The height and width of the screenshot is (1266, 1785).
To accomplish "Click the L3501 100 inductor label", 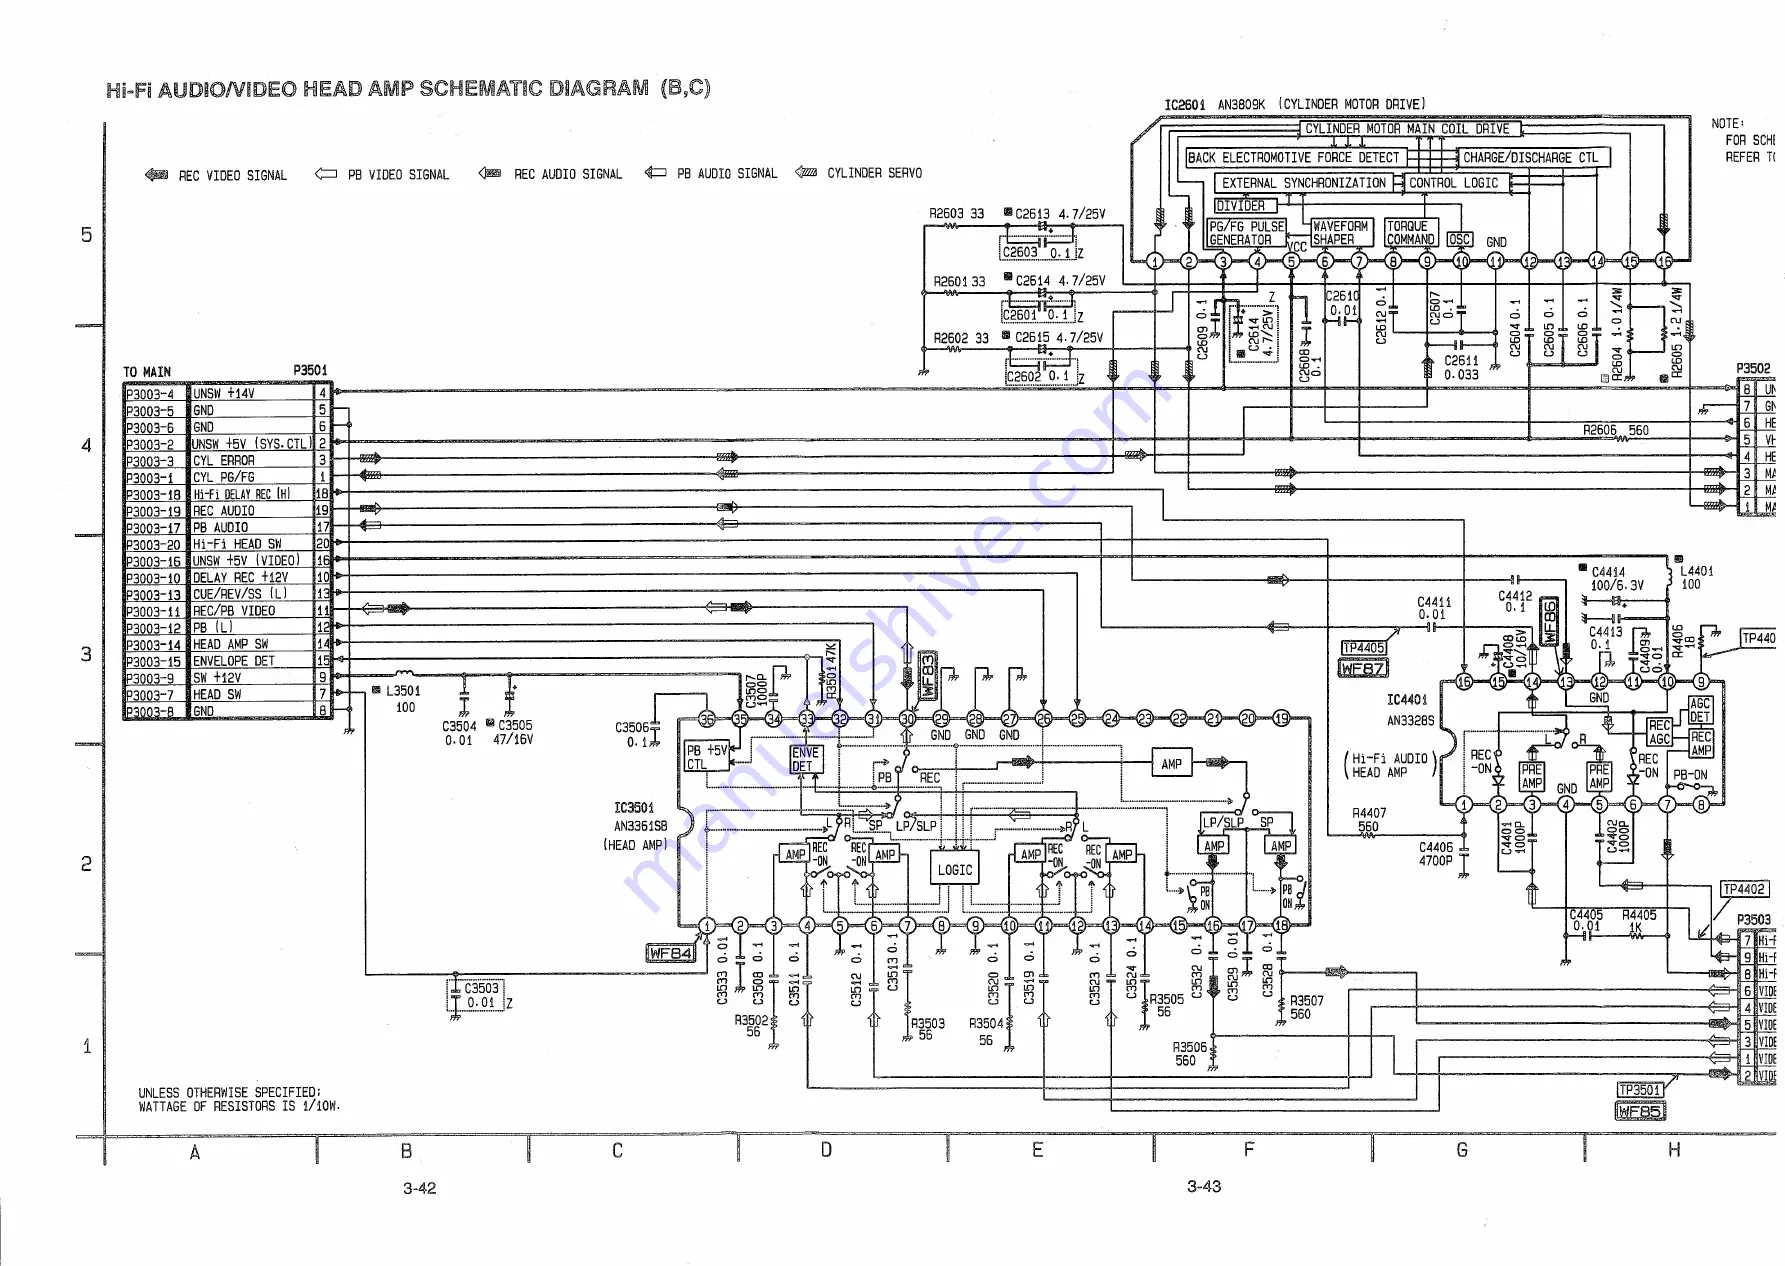I will point(403,699).
